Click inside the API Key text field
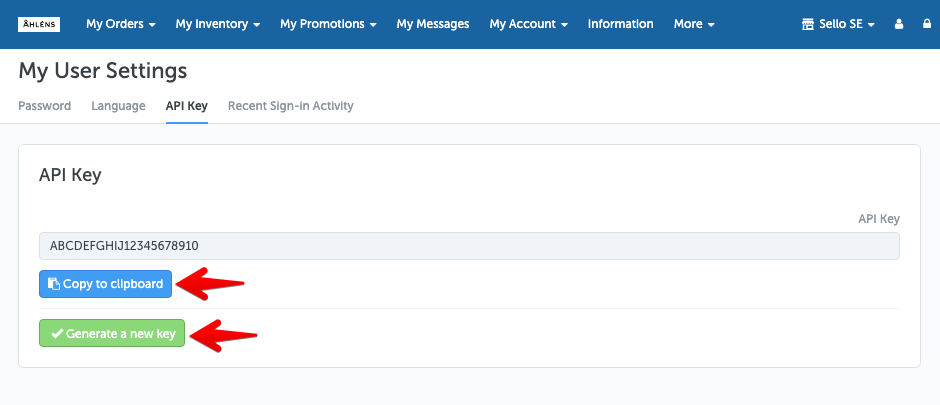The height and width of the screenshot is (405, 940). pos(469,246)
